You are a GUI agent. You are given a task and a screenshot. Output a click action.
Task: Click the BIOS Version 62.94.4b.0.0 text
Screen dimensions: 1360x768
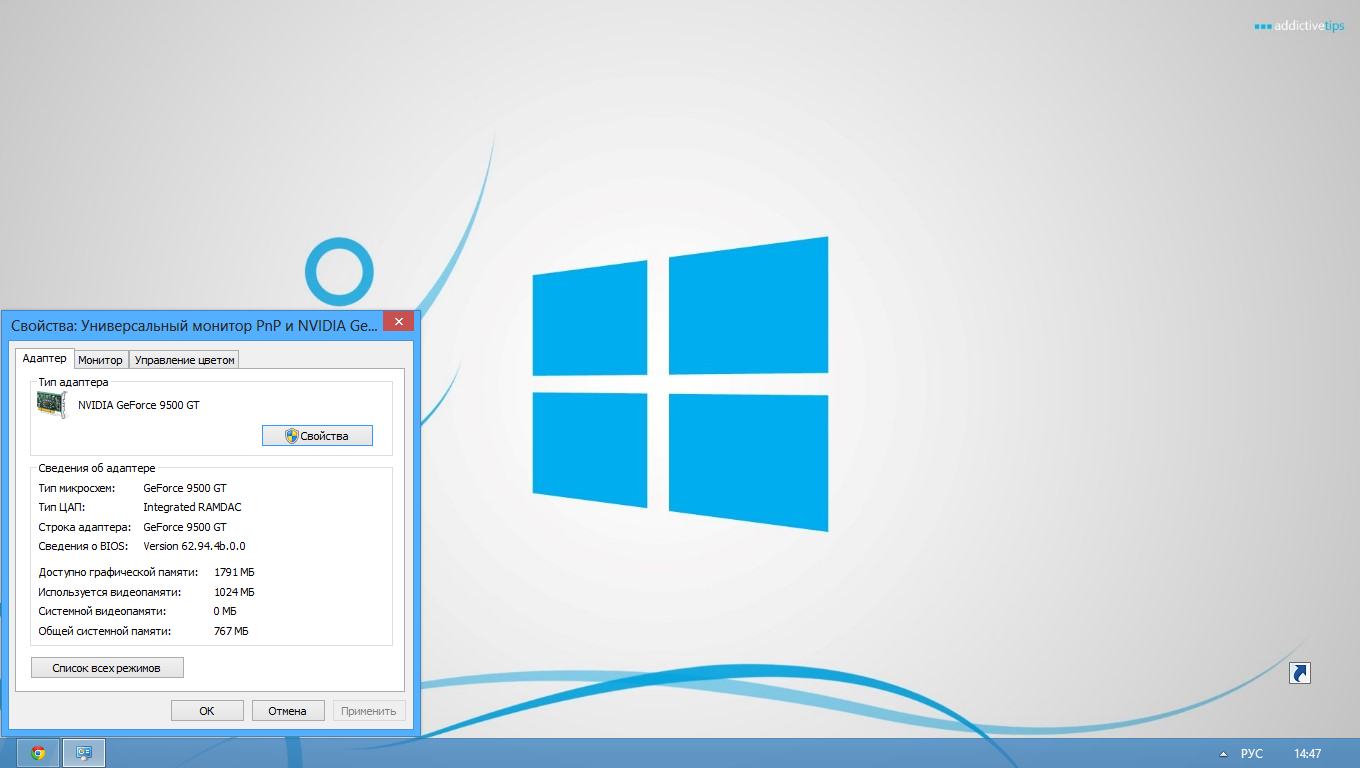point(194,546)
